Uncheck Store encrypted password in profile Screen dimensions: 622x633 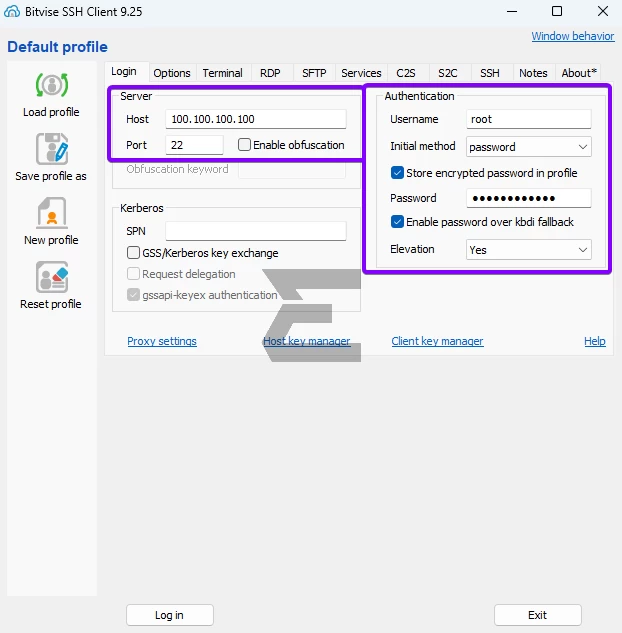[397, 173]
